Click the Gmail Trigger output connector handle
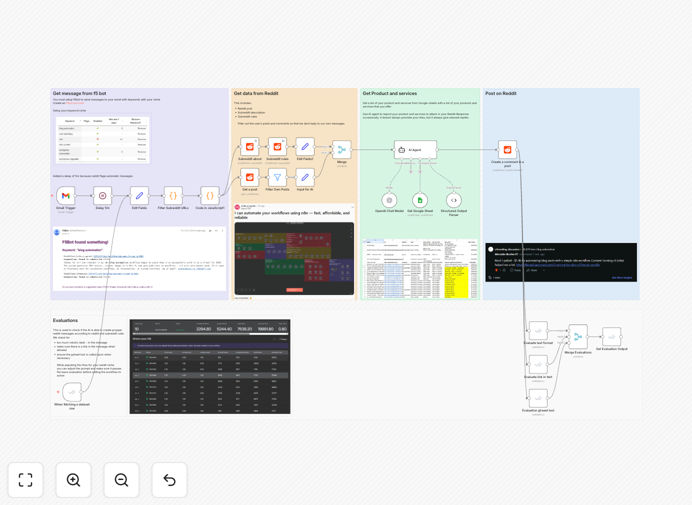This screenshot has width=692, height=505. point(76,196)
